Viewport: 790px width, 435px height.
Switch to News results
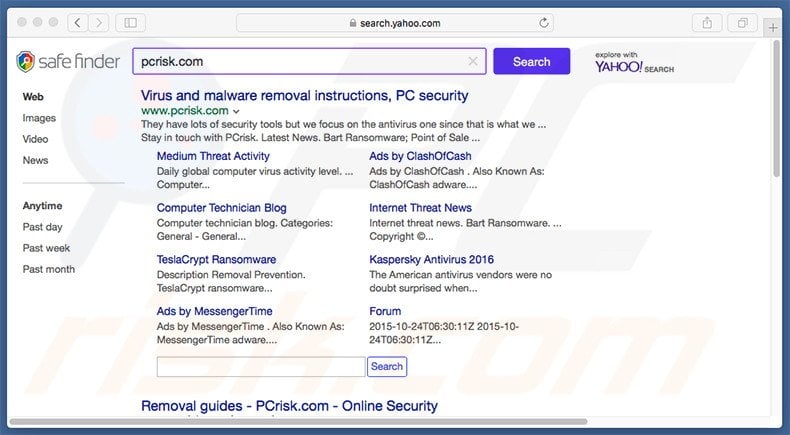tap(35, 160)
